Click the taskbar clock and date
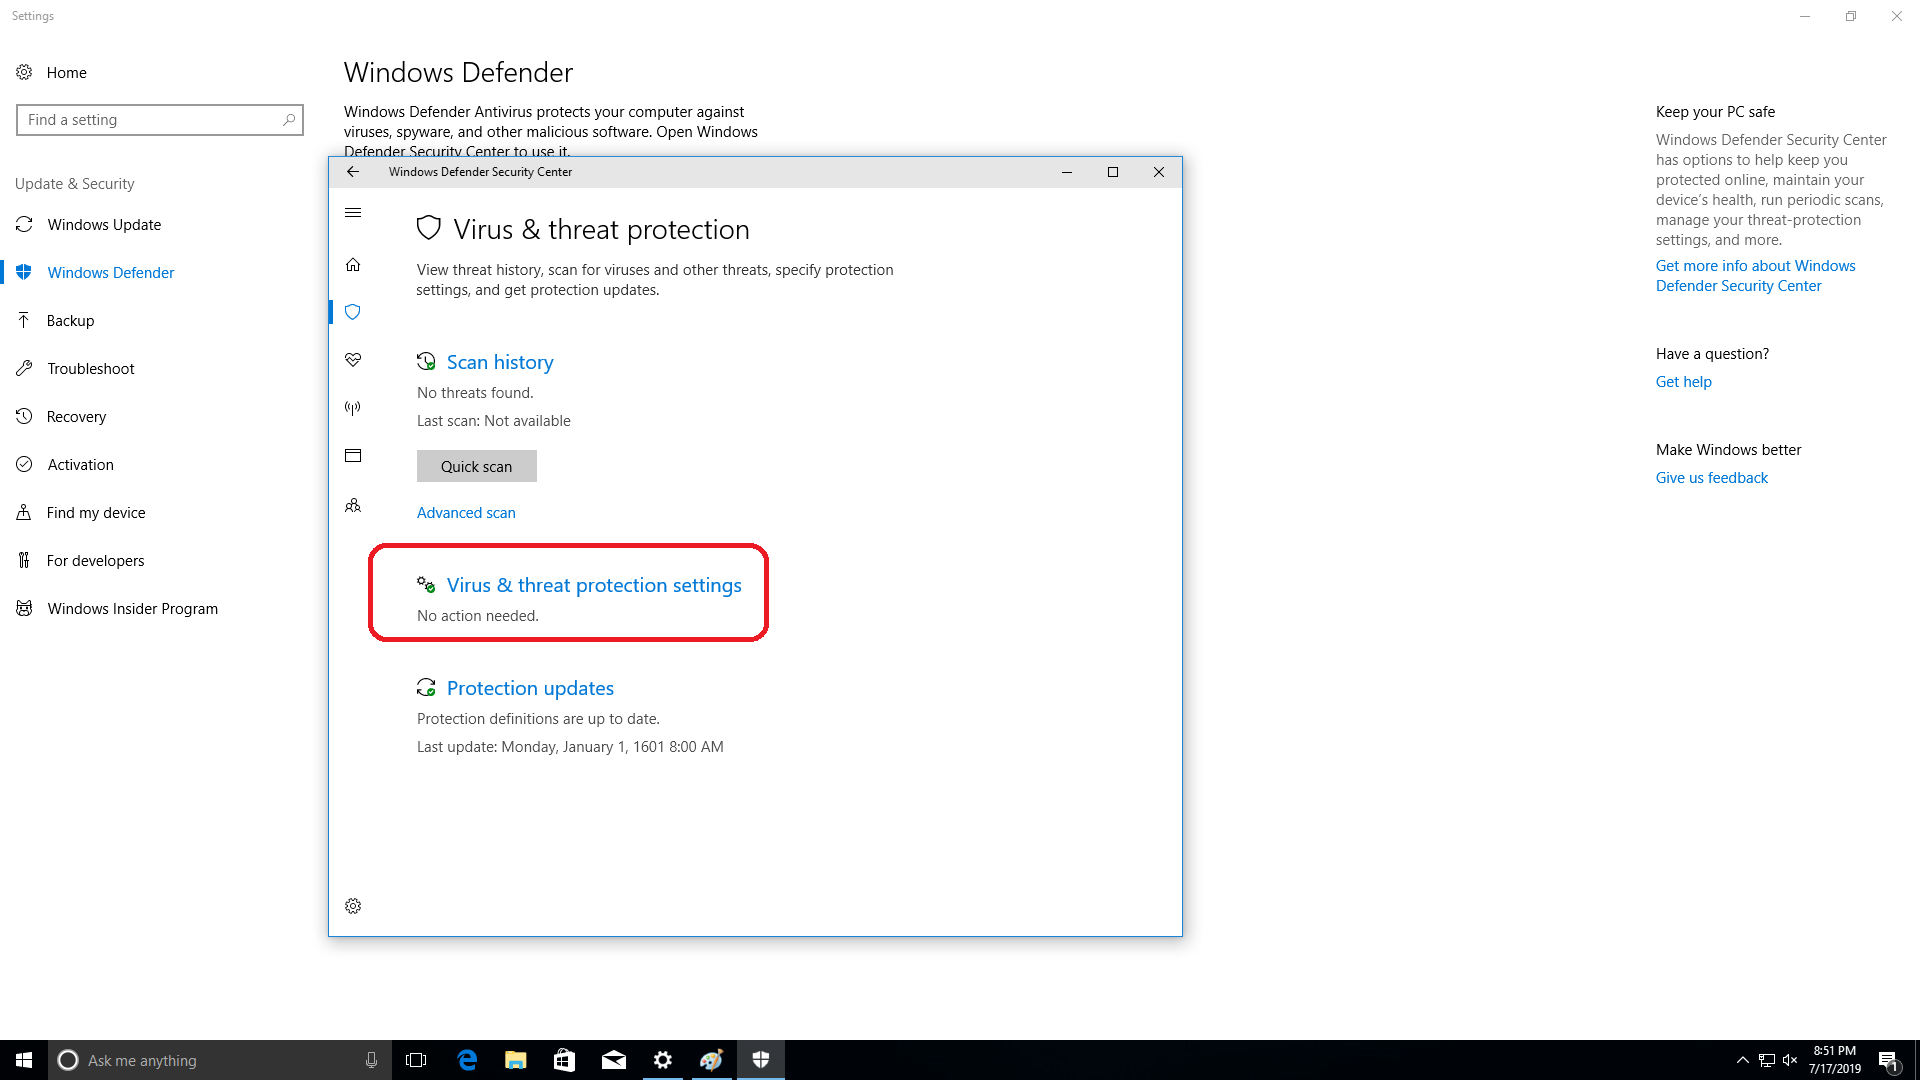Image resolution: width=1920 pixels, height=1080 pixels. tap(1834, 1060)
